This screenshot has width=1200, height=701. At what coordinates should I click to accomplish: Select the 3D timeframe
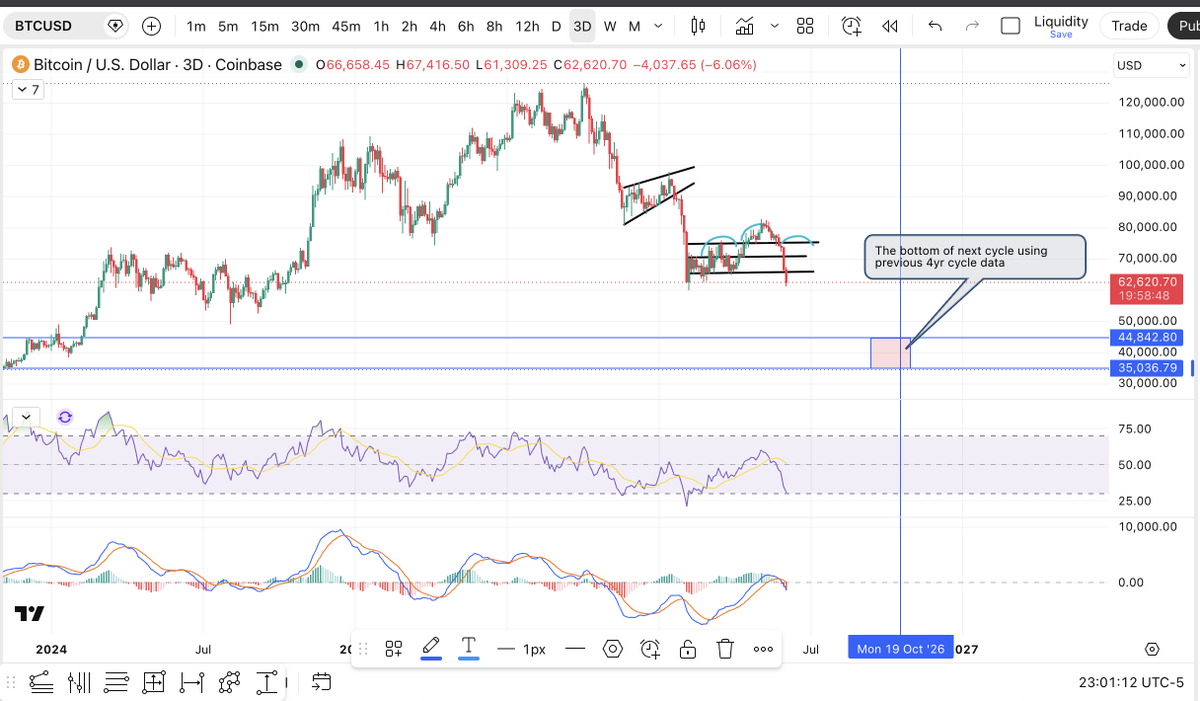click(x=582, y=26)
